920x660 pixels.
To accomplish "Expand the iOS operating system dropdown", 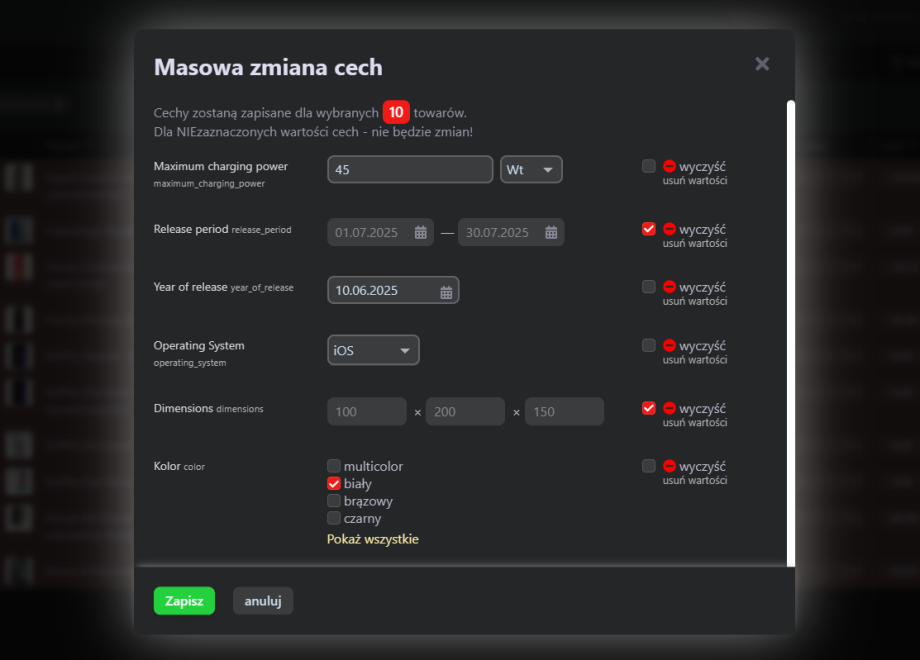I will coord(373,351).
